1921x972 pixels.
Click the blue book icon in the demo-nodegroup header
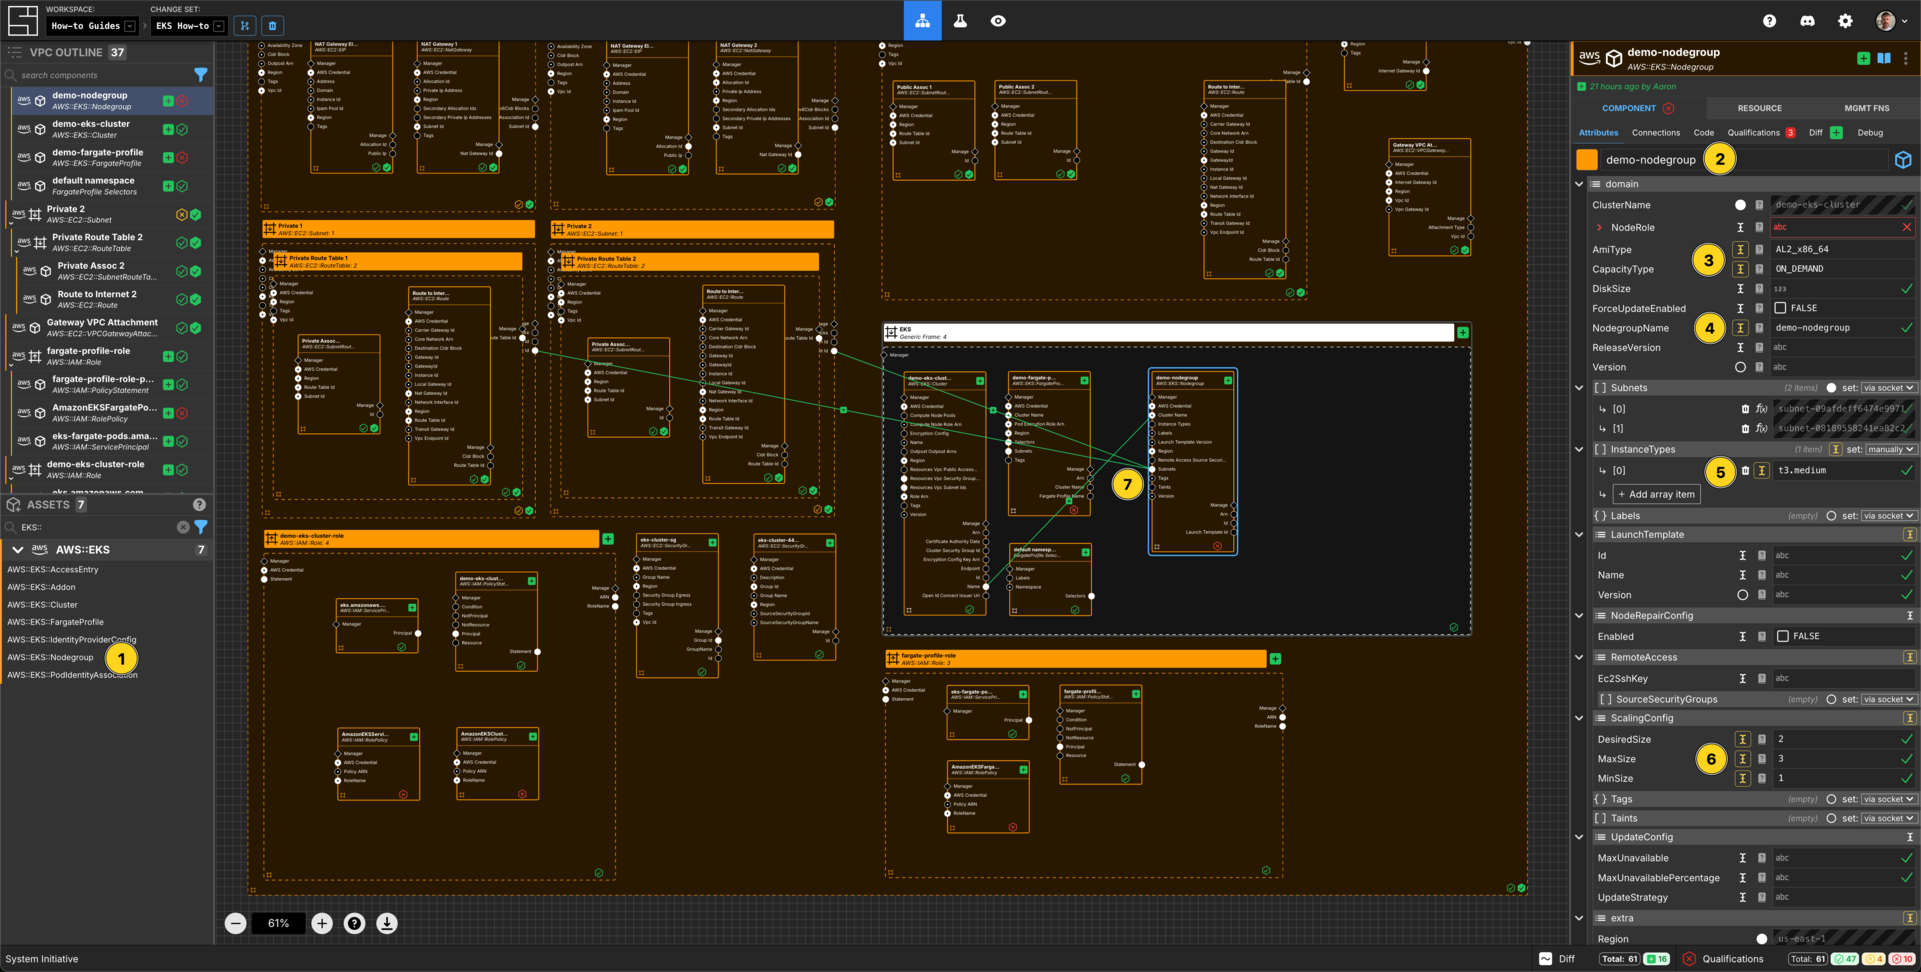pyautogui.click(x=1884, y=58)
